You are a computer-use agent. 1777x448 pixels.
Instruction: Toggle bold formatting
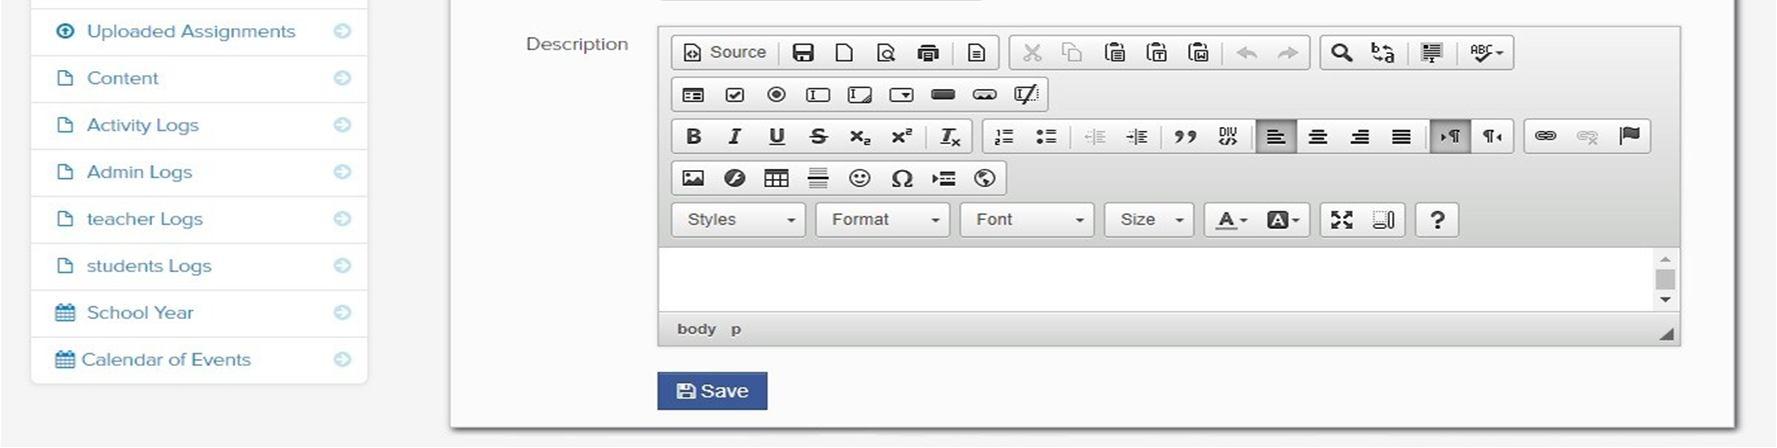(693, 137)
